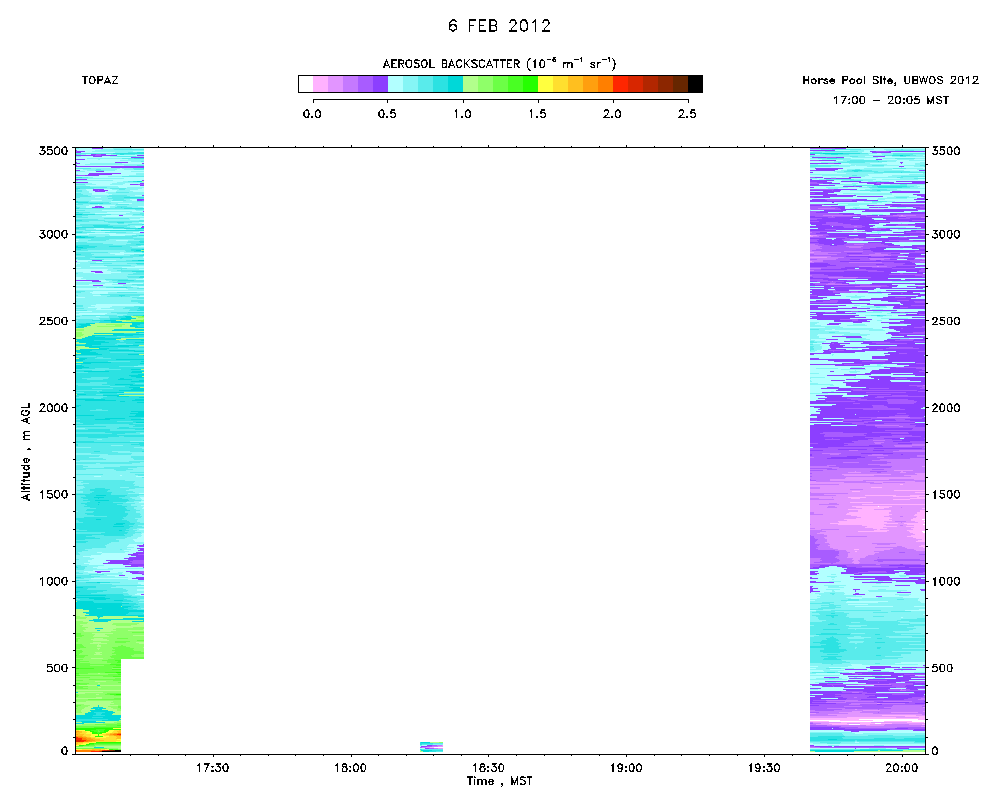Viewport: 1000px width, 800px height.
Task: Click left axis label "3000"
Action: 53,234
